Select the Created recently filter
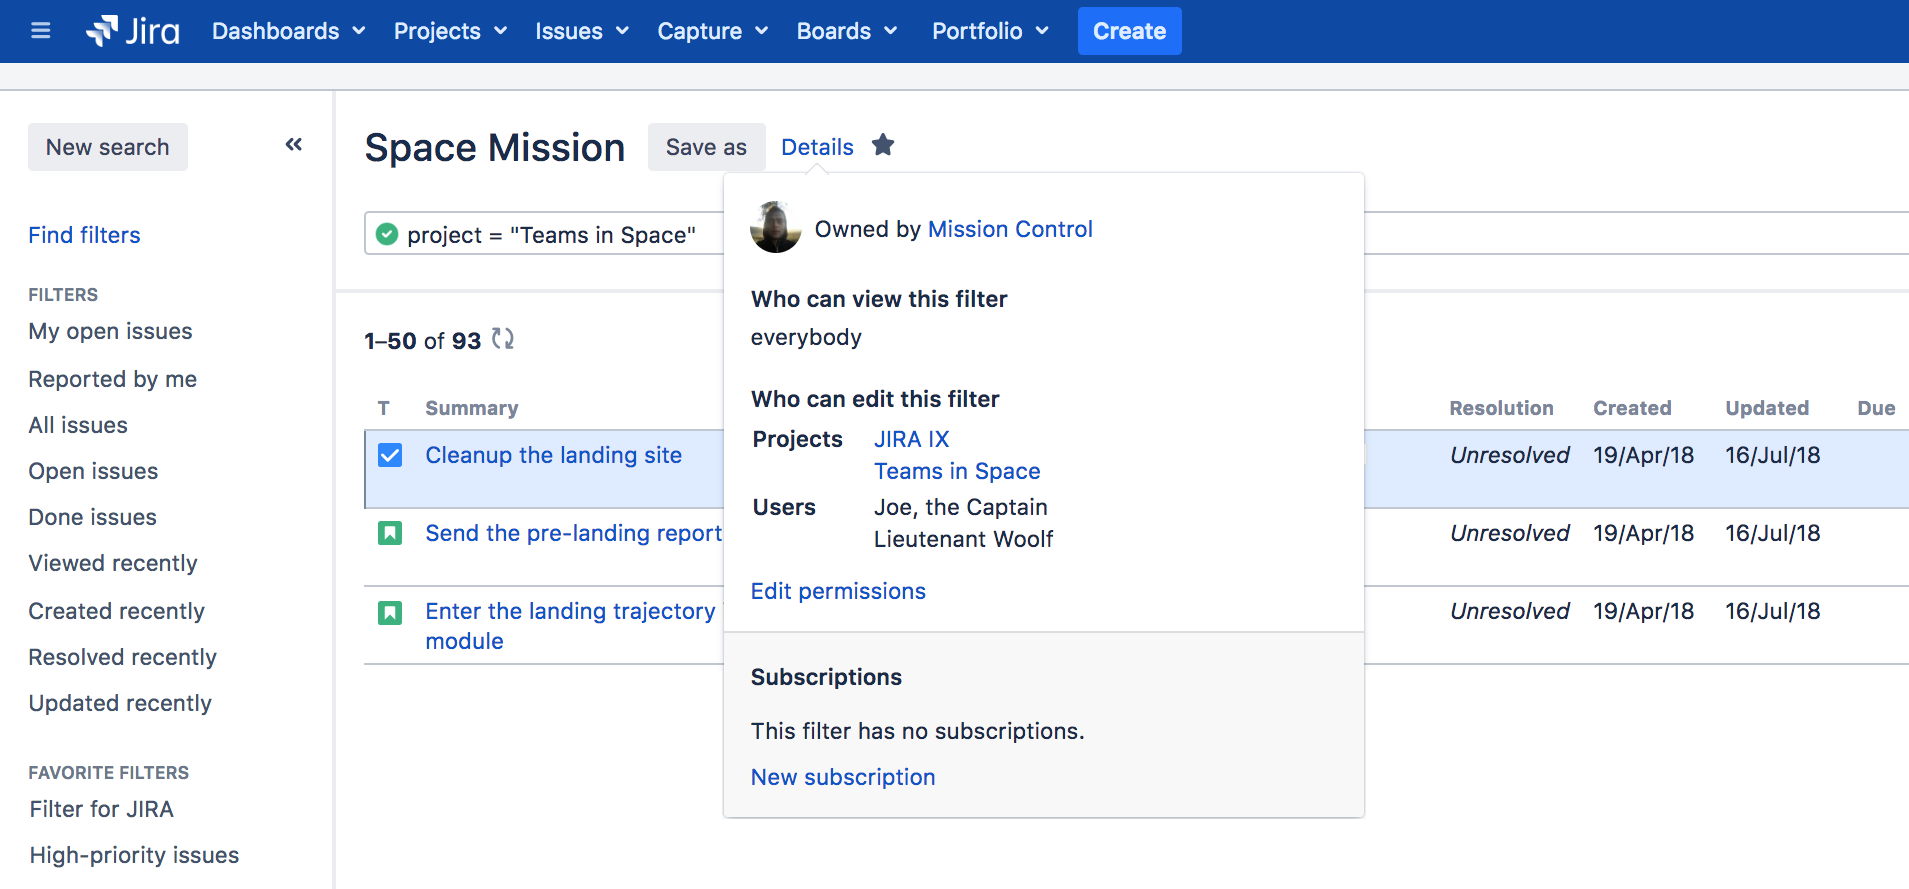 coord(117,611)
